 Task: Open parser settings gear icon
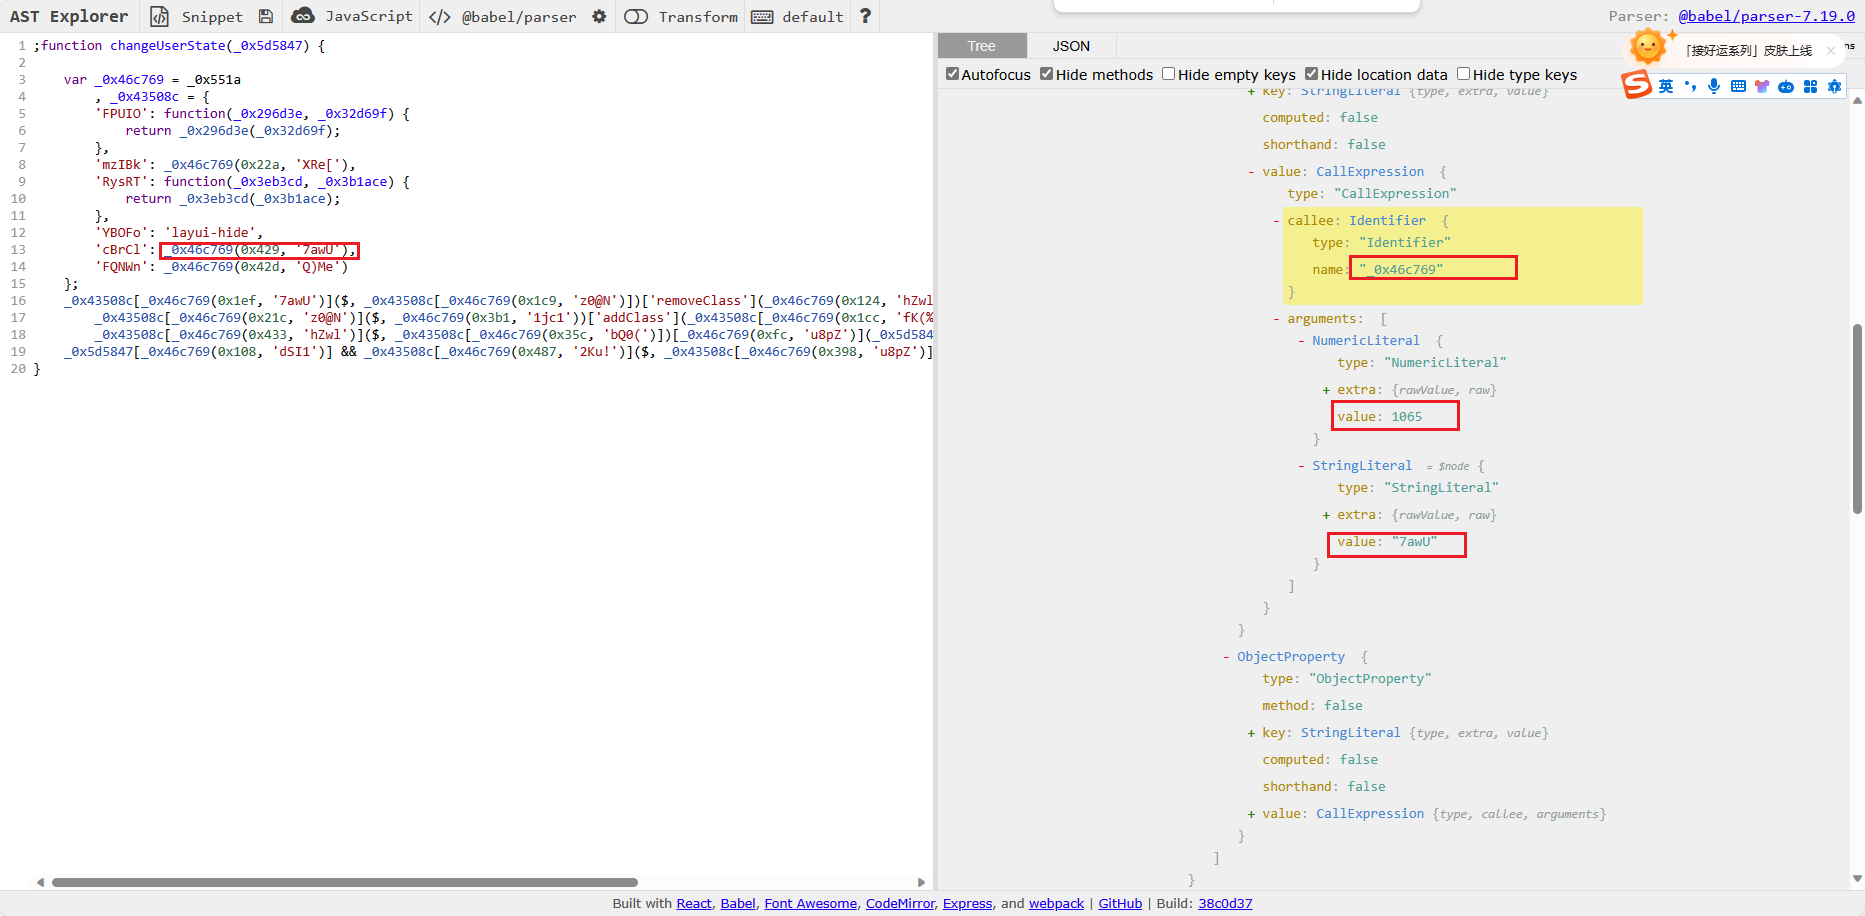click(x=599, y=16)
